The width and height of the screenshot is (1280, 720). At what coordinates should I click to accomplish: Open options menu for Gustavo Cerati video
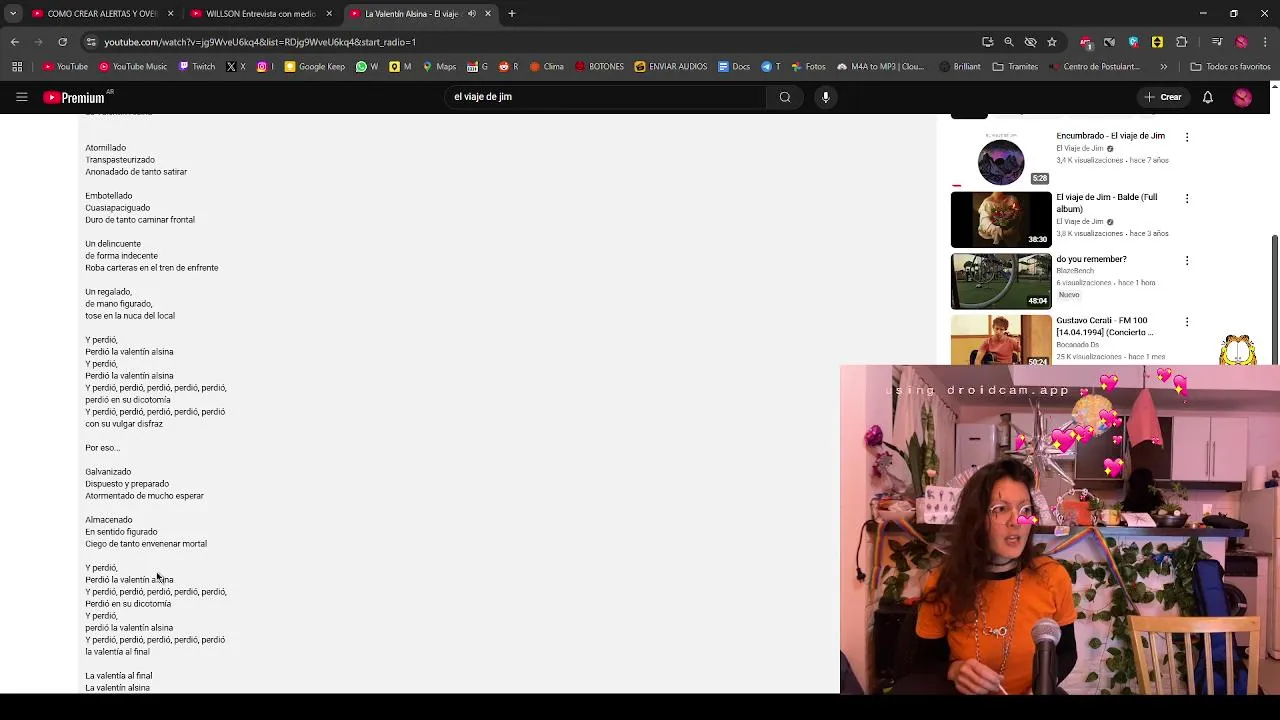(1187, 321)
